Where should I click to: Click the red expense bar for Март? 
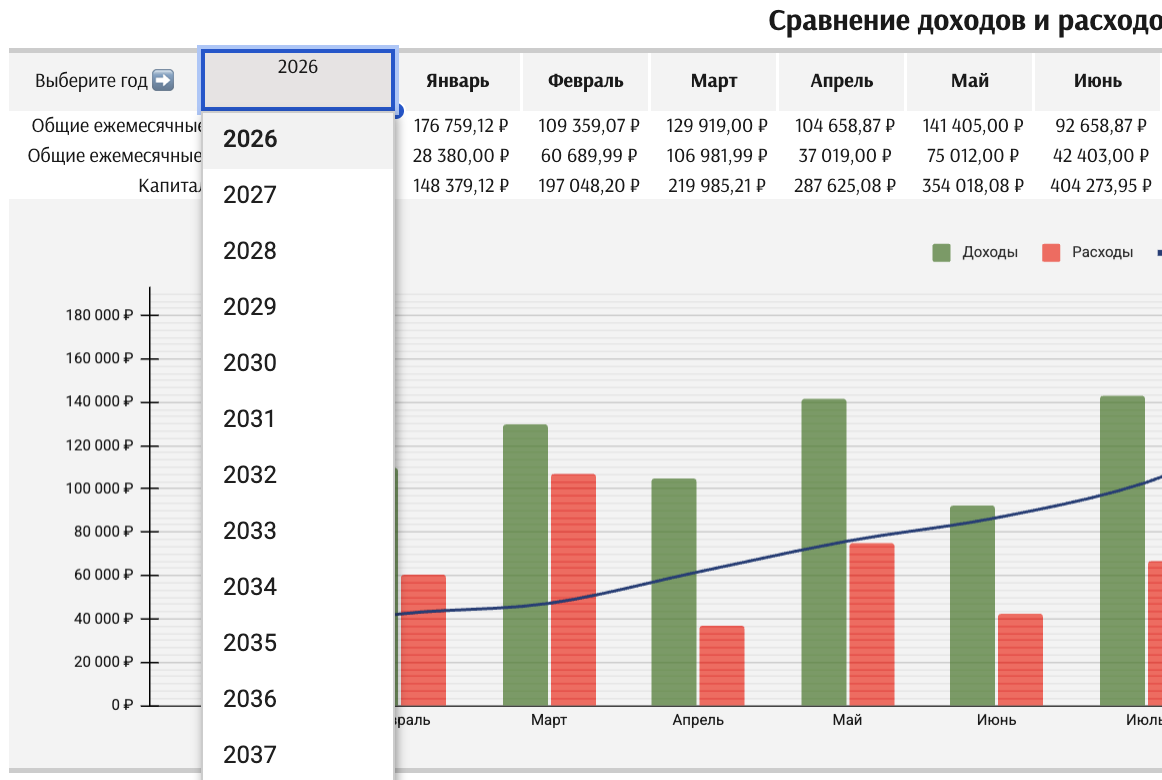pyautogui.click(x=574, y=590)
